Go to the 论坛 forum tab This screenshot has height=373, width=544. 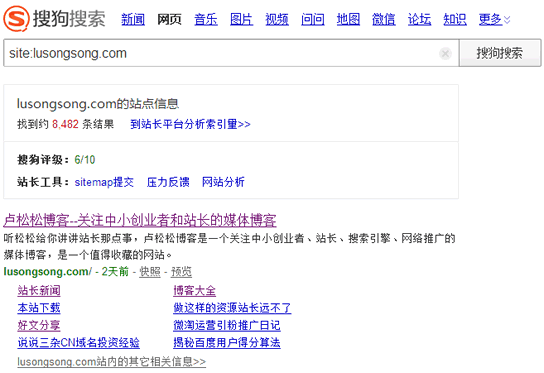click(419, 19)
